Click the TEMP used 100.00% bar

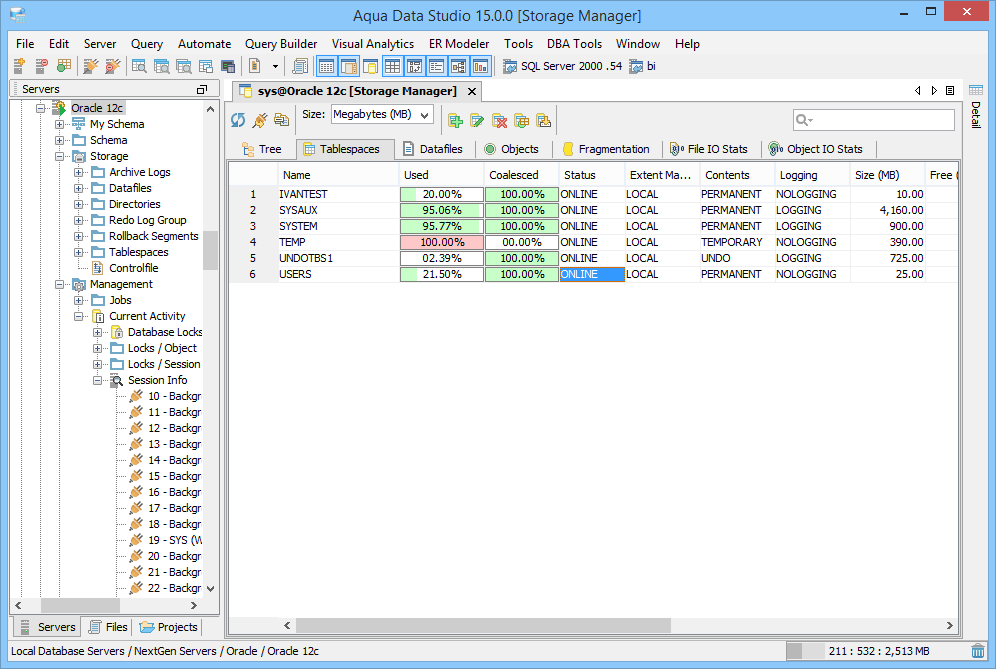click(442, 242)
